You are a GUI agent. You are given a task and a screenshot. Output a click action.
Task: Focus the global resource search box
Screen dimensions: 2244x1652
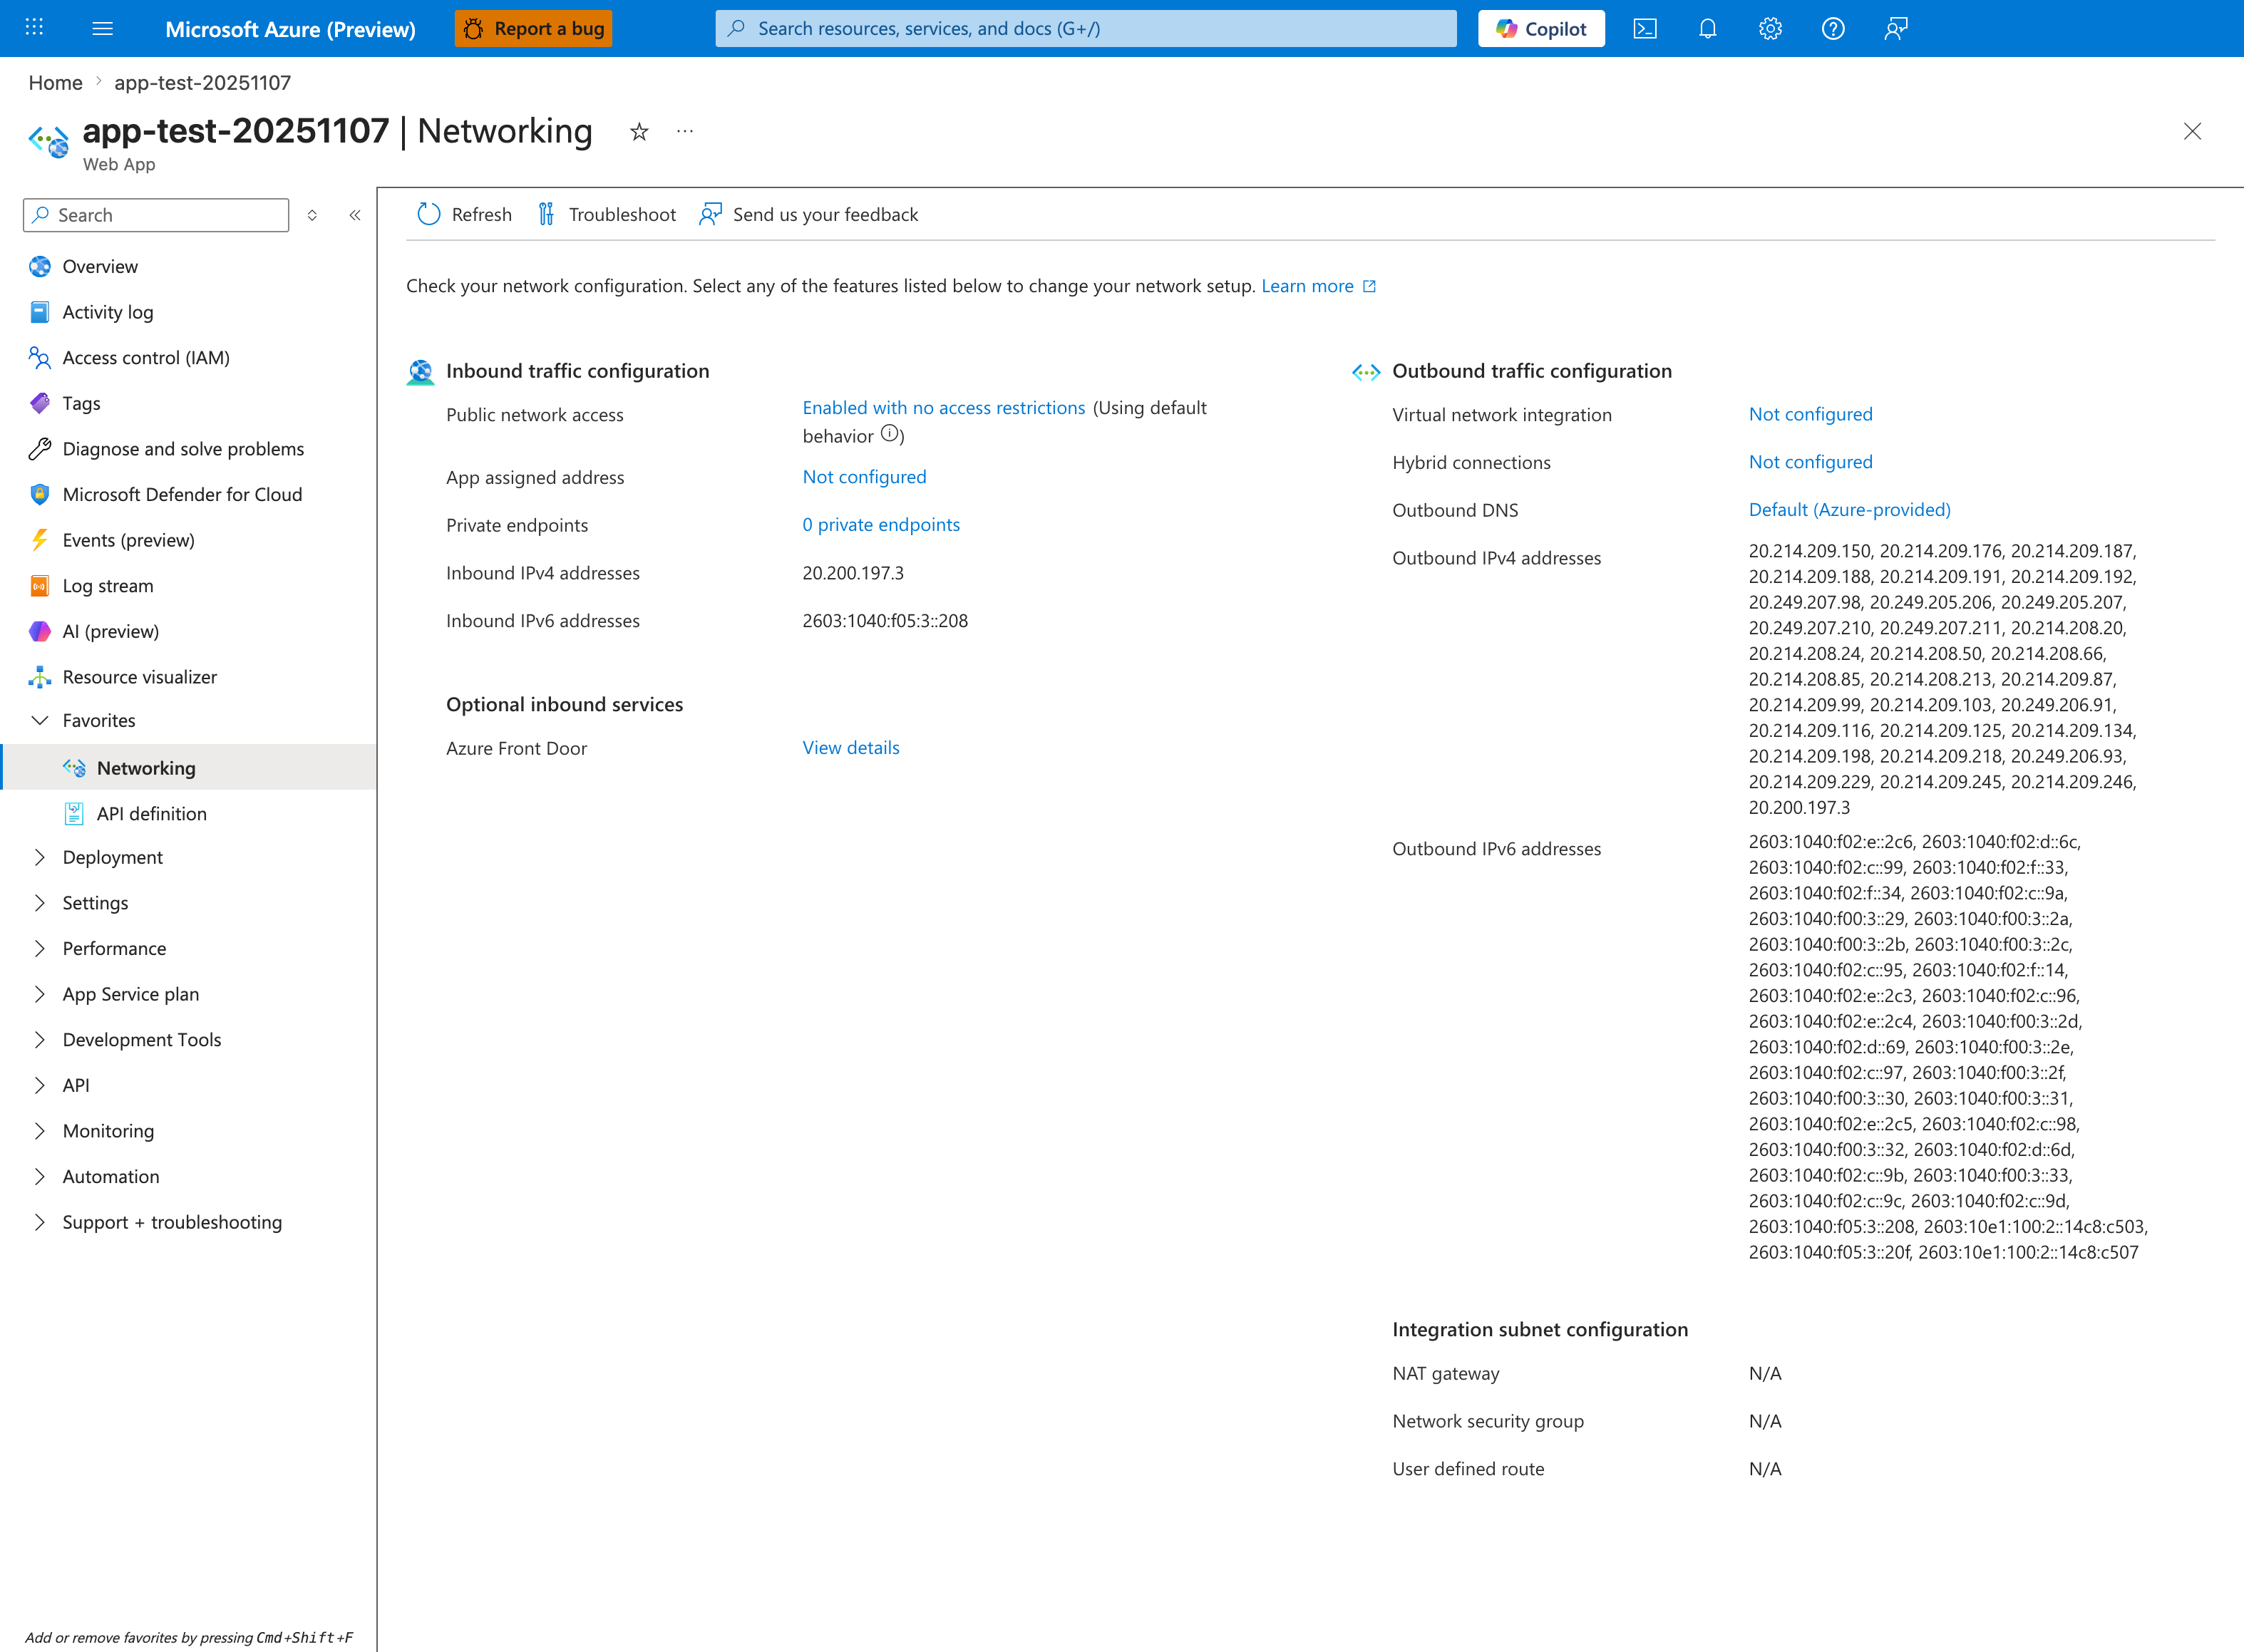tap(1085, 28)
